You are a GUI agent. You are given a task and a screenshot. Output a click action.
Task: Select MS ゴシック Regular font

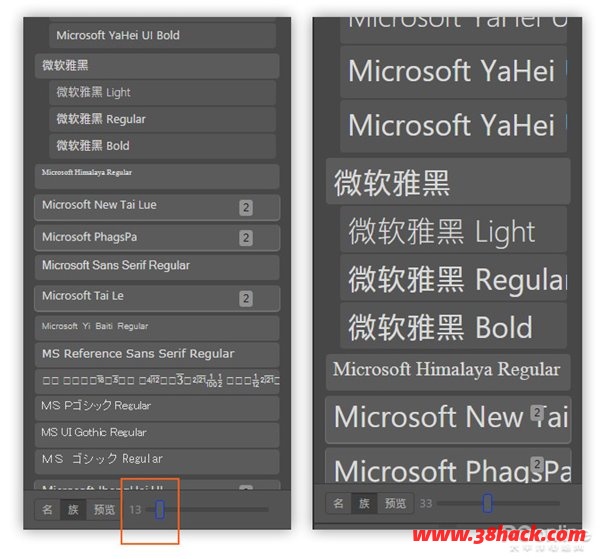tap(157, 461)
